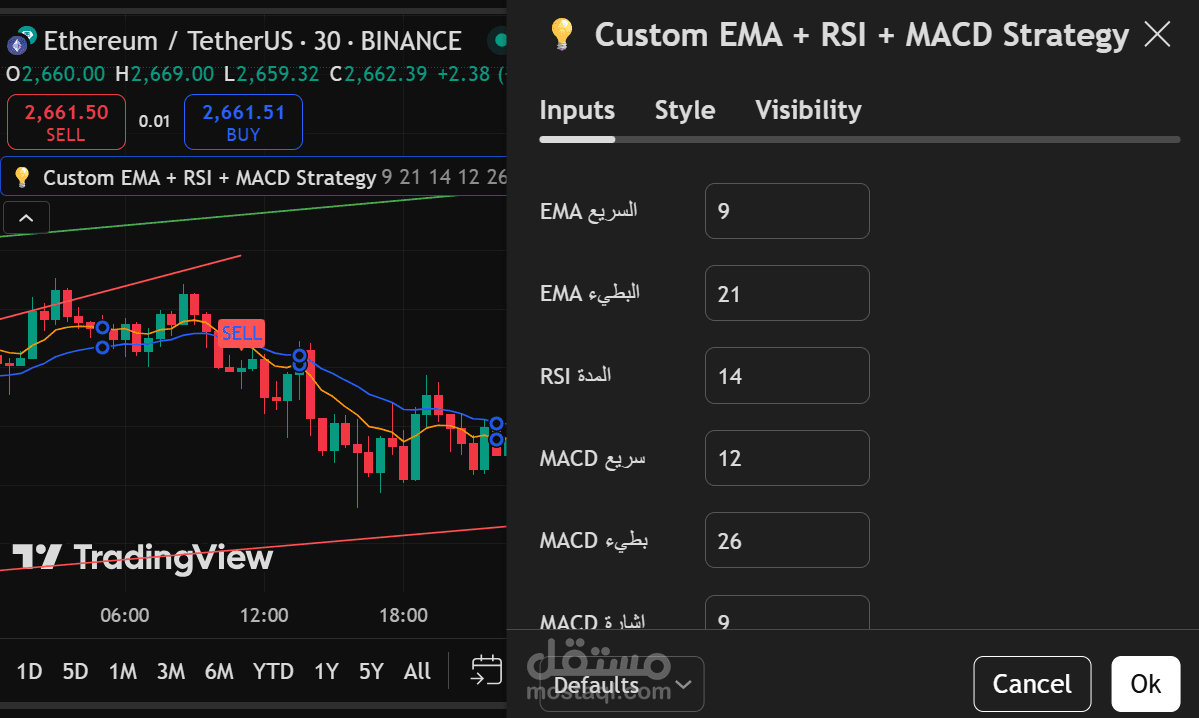Edit the fast EMA value field showing 9
The width and height of the screenshot is (1199, 718).
[787, 211]
